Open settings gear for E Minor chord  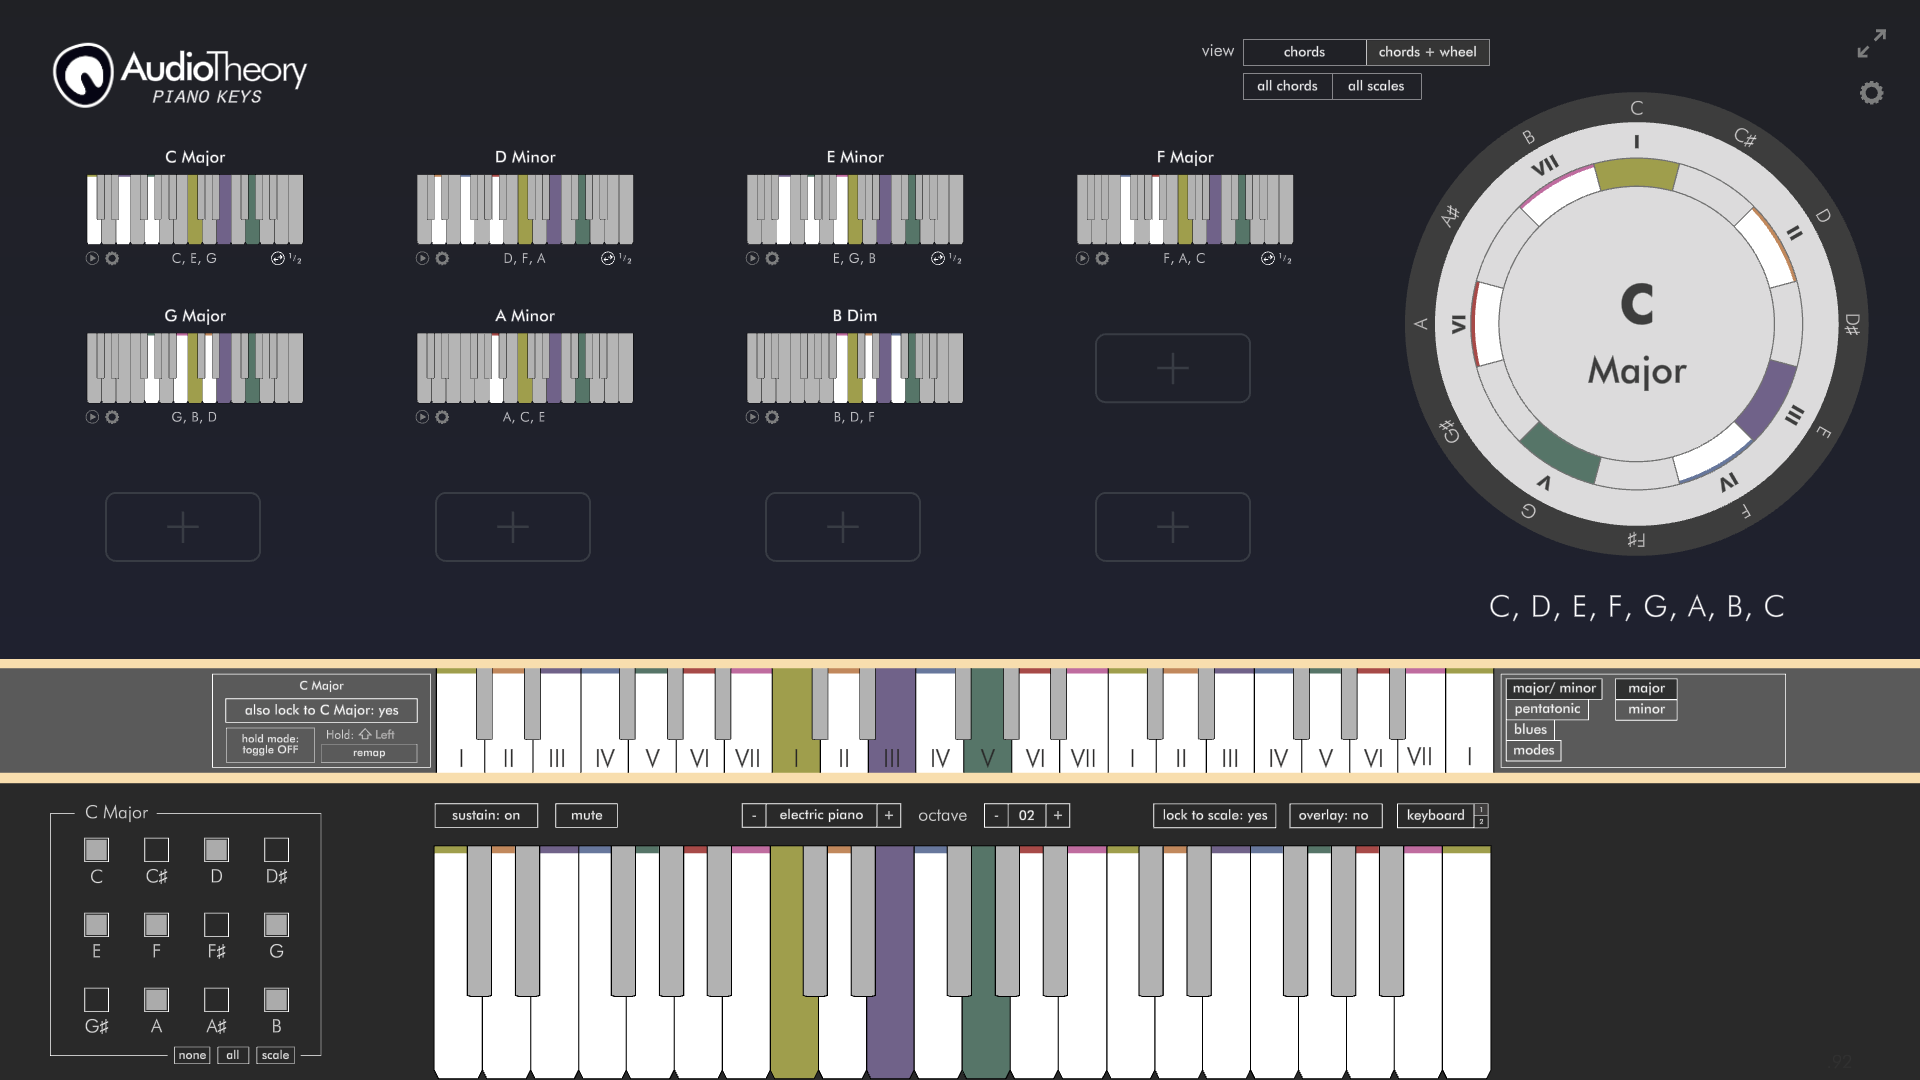pyautogui.click(x=772, y=258)
